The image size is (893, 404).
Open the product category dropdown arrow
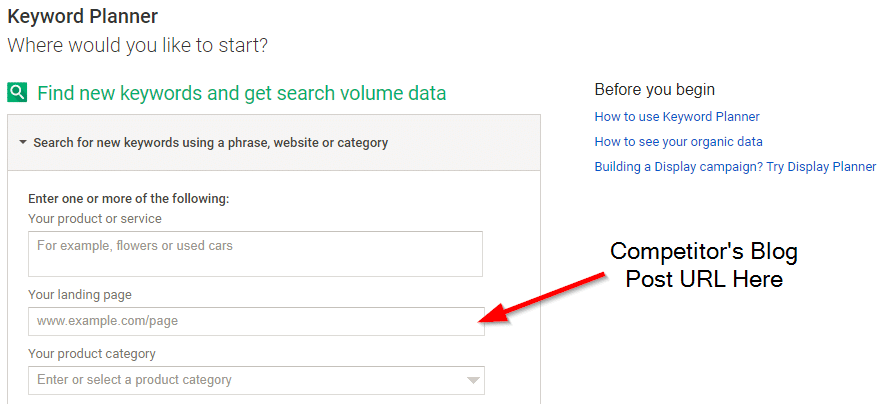[x=473, y=381]
